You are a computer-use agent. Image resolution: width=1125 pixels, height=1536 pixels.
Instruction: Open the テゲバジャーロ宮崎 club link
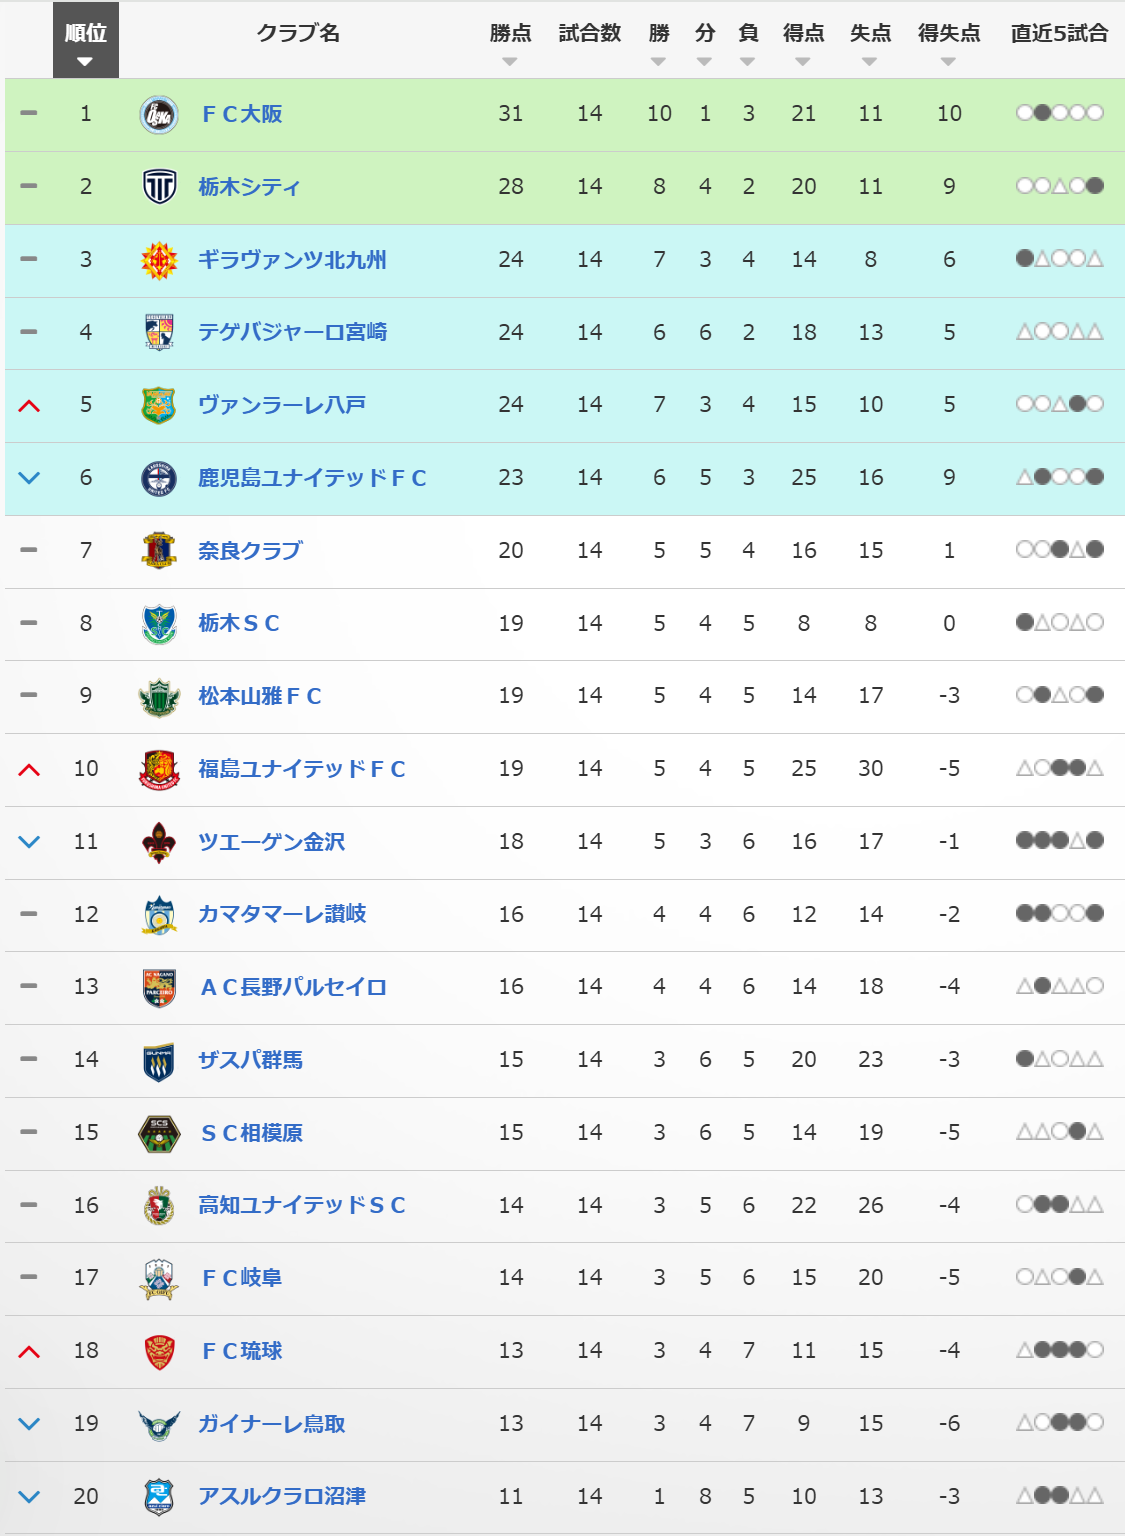[292, 332]
